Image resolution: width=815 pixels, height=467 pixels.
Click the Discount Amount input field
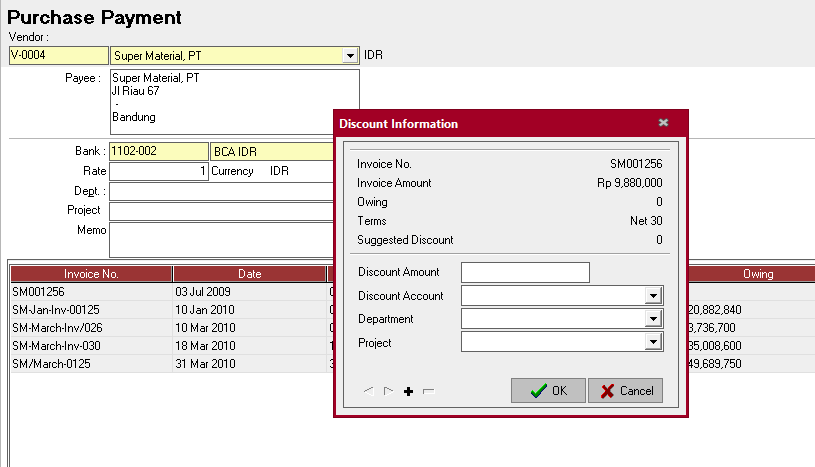(525, 272)
